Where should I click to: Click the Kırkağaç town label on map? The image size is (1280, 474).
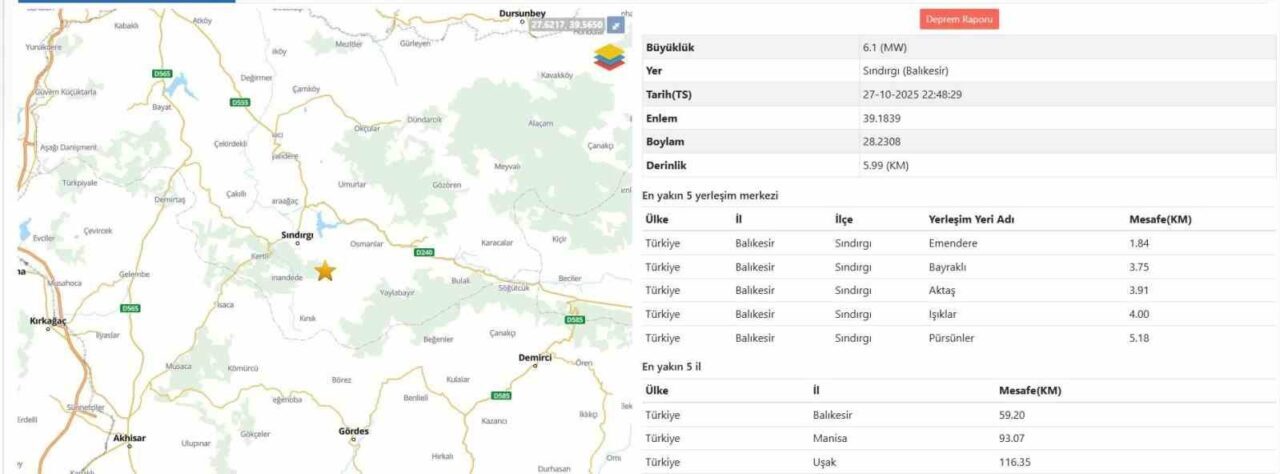point(48,321)
